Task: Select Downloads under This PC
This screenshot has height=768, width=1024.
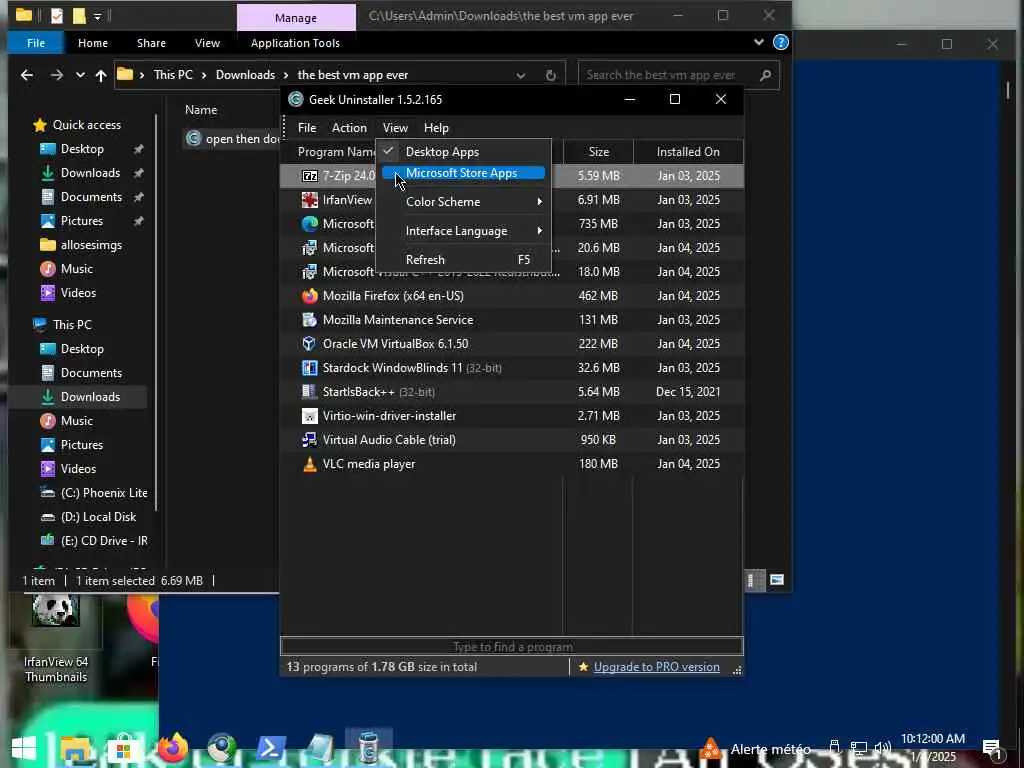Action: pyautogui.click(x=90, y=397)
